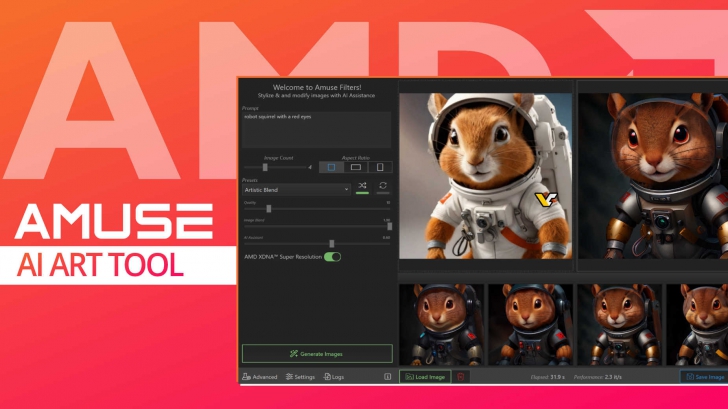Toggle the shuffle preset icon
728x409 pixels.
pyautogui.click(x=362, y=186)
